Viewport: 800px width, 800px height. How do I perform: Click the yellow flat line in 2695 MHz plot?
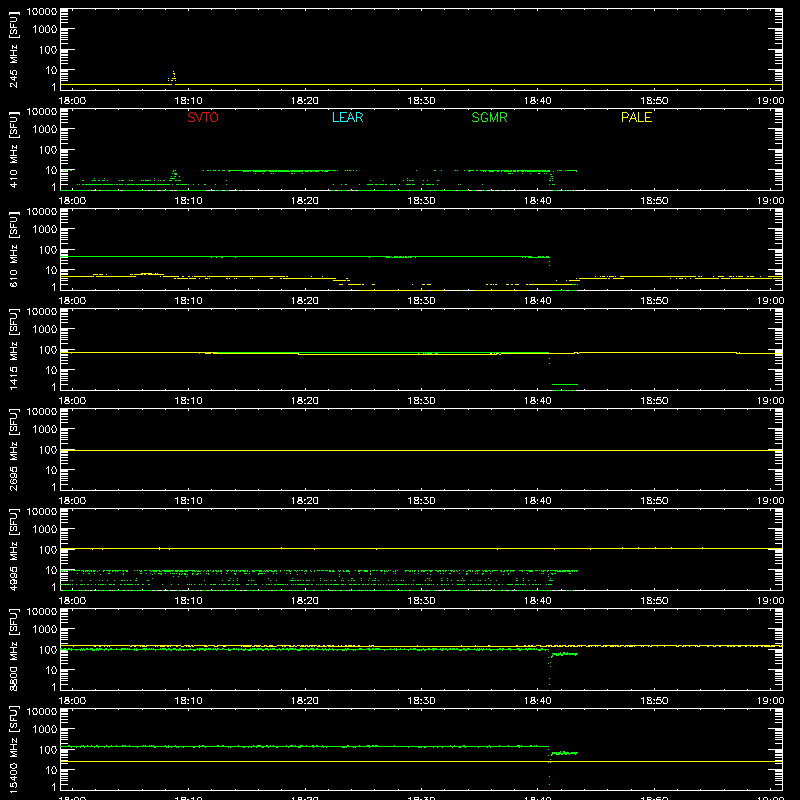(421, 451)
